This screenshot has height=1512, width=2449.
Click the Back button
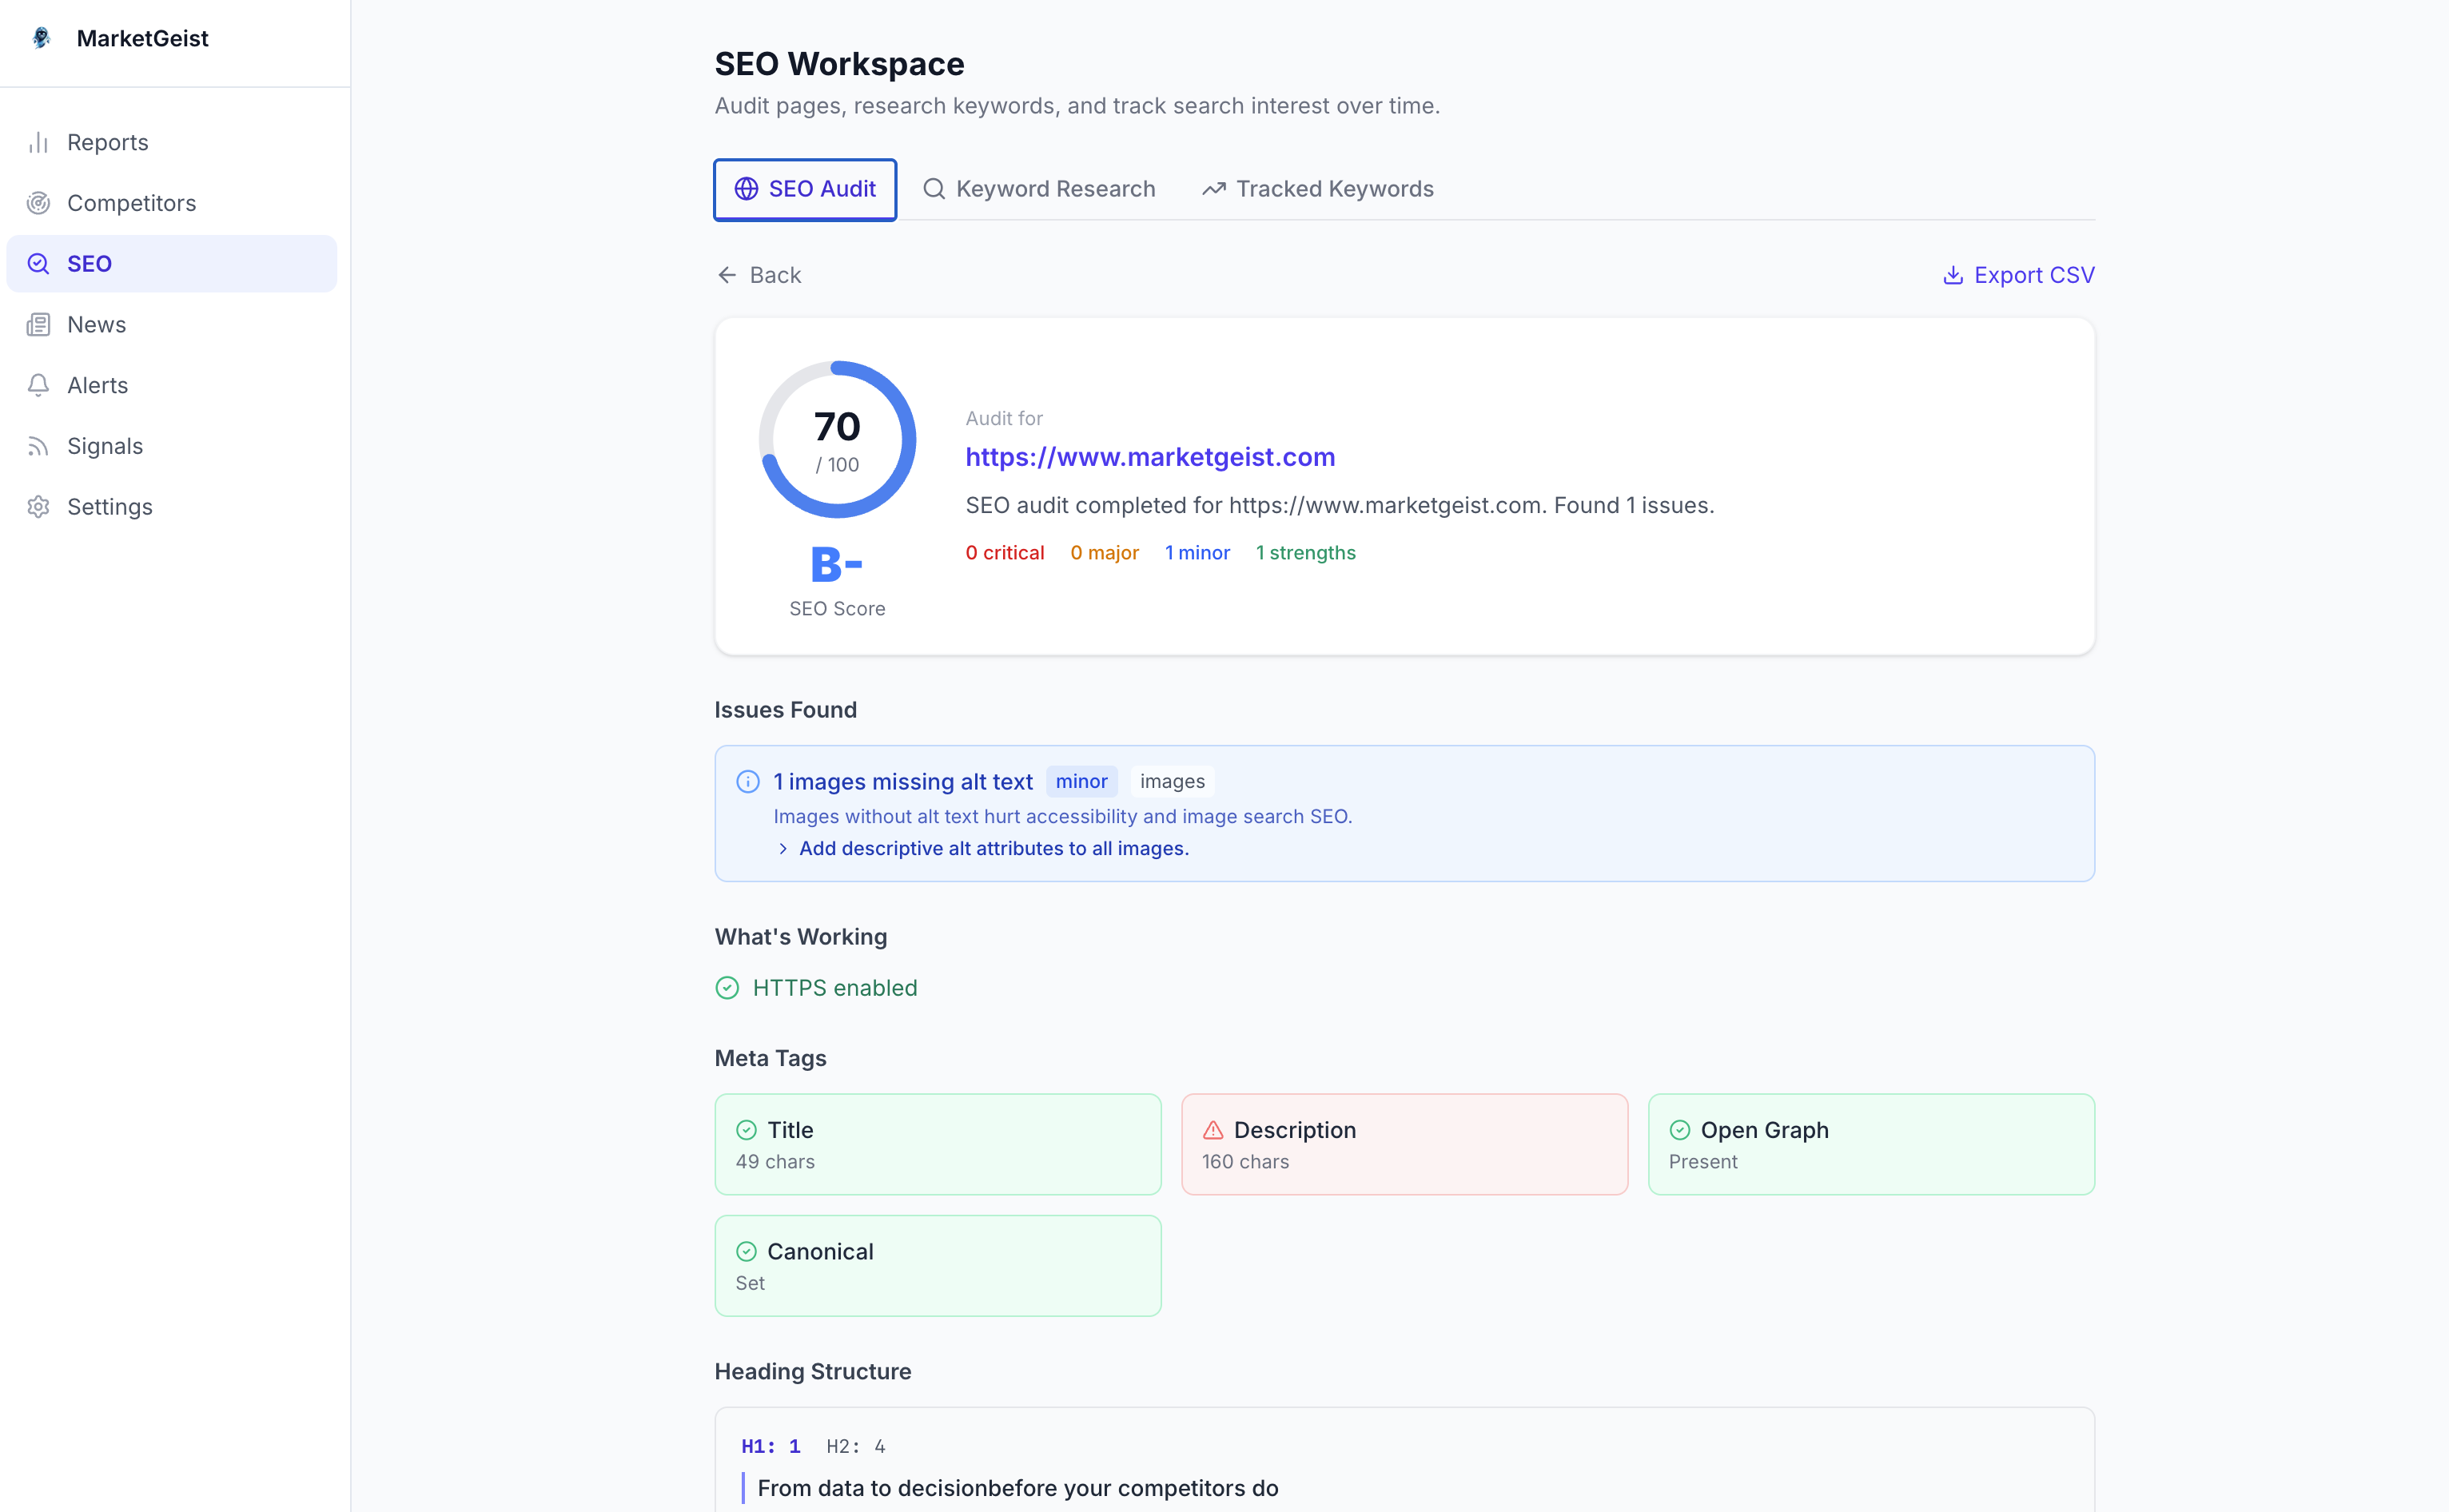tap(760, 274)
